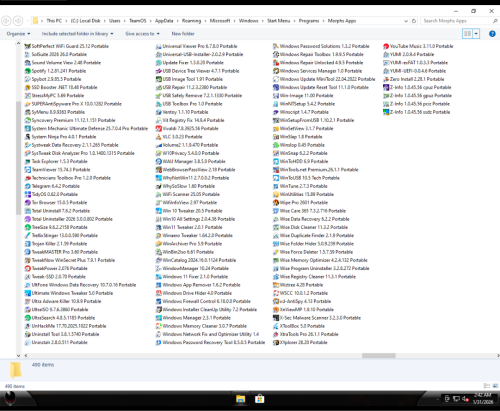Select the VLC 3.0.23 Portable icon
500x411 pixels.
pyautogui.click(x=159, y=137)
